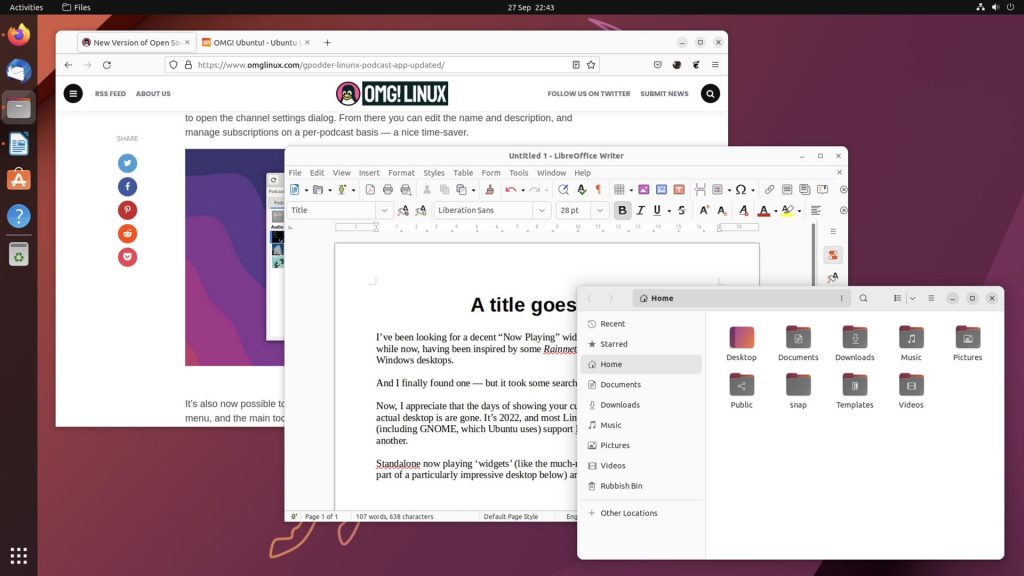Image resolution: width=1024 pixels, height=576 pixels.
Task: Click Clear Direct Formatting icon
Action: click(x=743, y=210)
